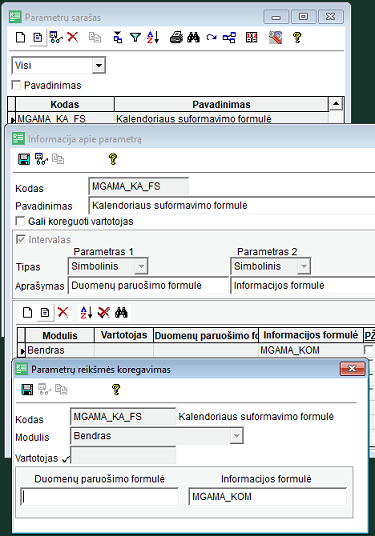Click the Kodas column header in Parametrų sąrašas
Screen dimensions: 375x536
65,104
